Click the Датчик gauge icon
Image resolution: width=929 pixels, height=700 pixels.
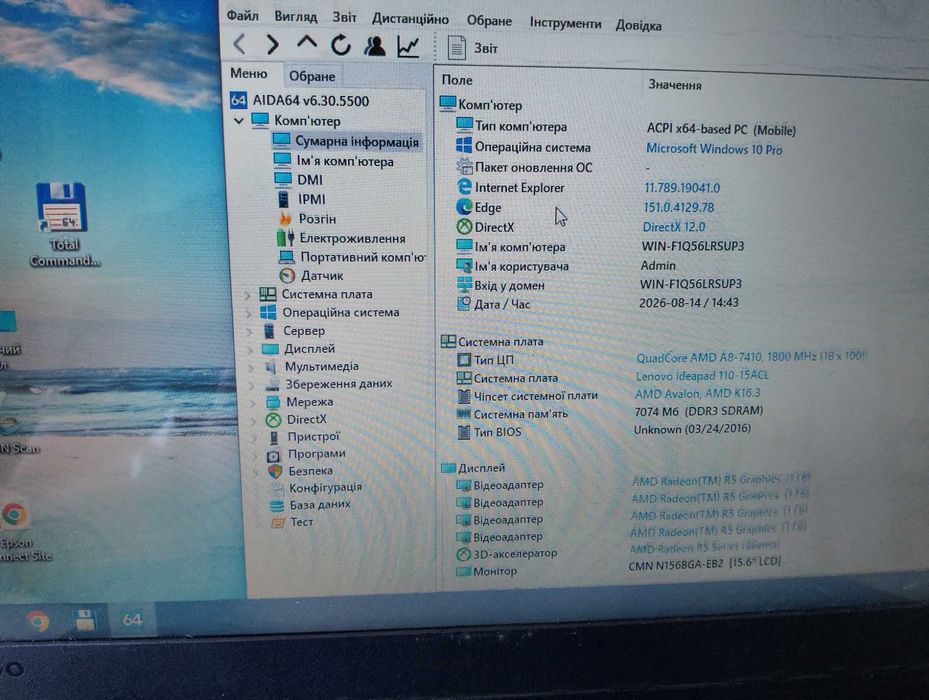pos(287,276)
